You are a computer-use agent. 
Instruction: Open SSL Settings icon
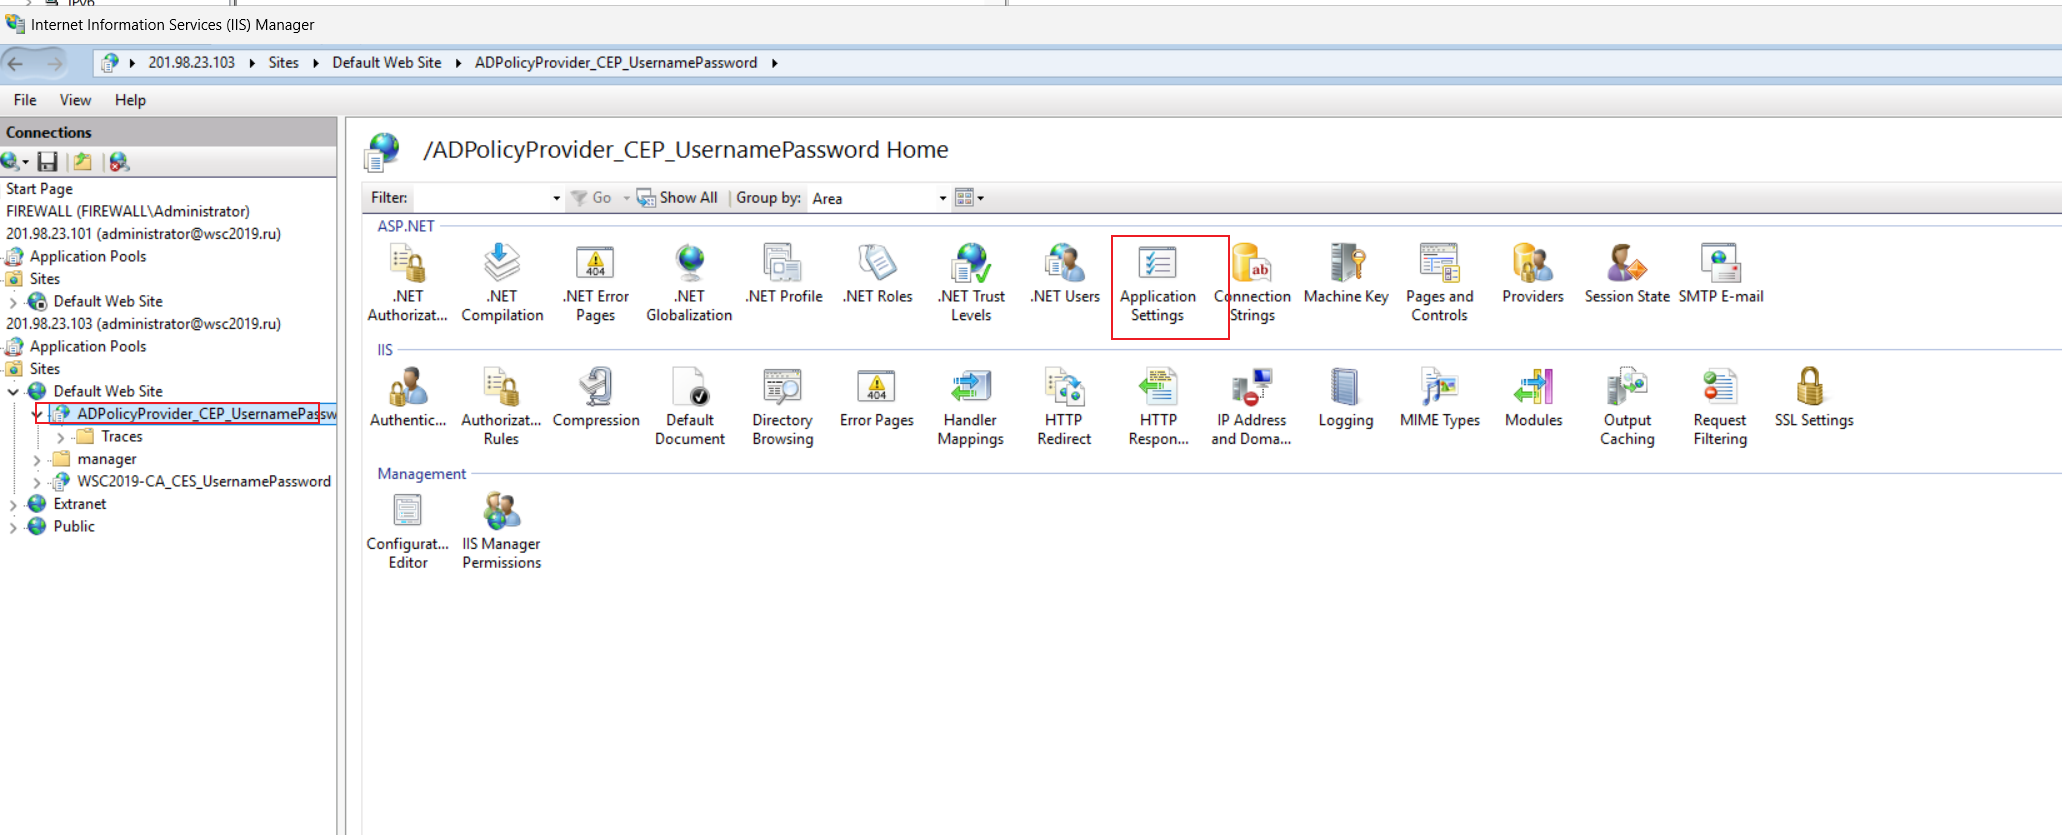[x=1813, y=398]
